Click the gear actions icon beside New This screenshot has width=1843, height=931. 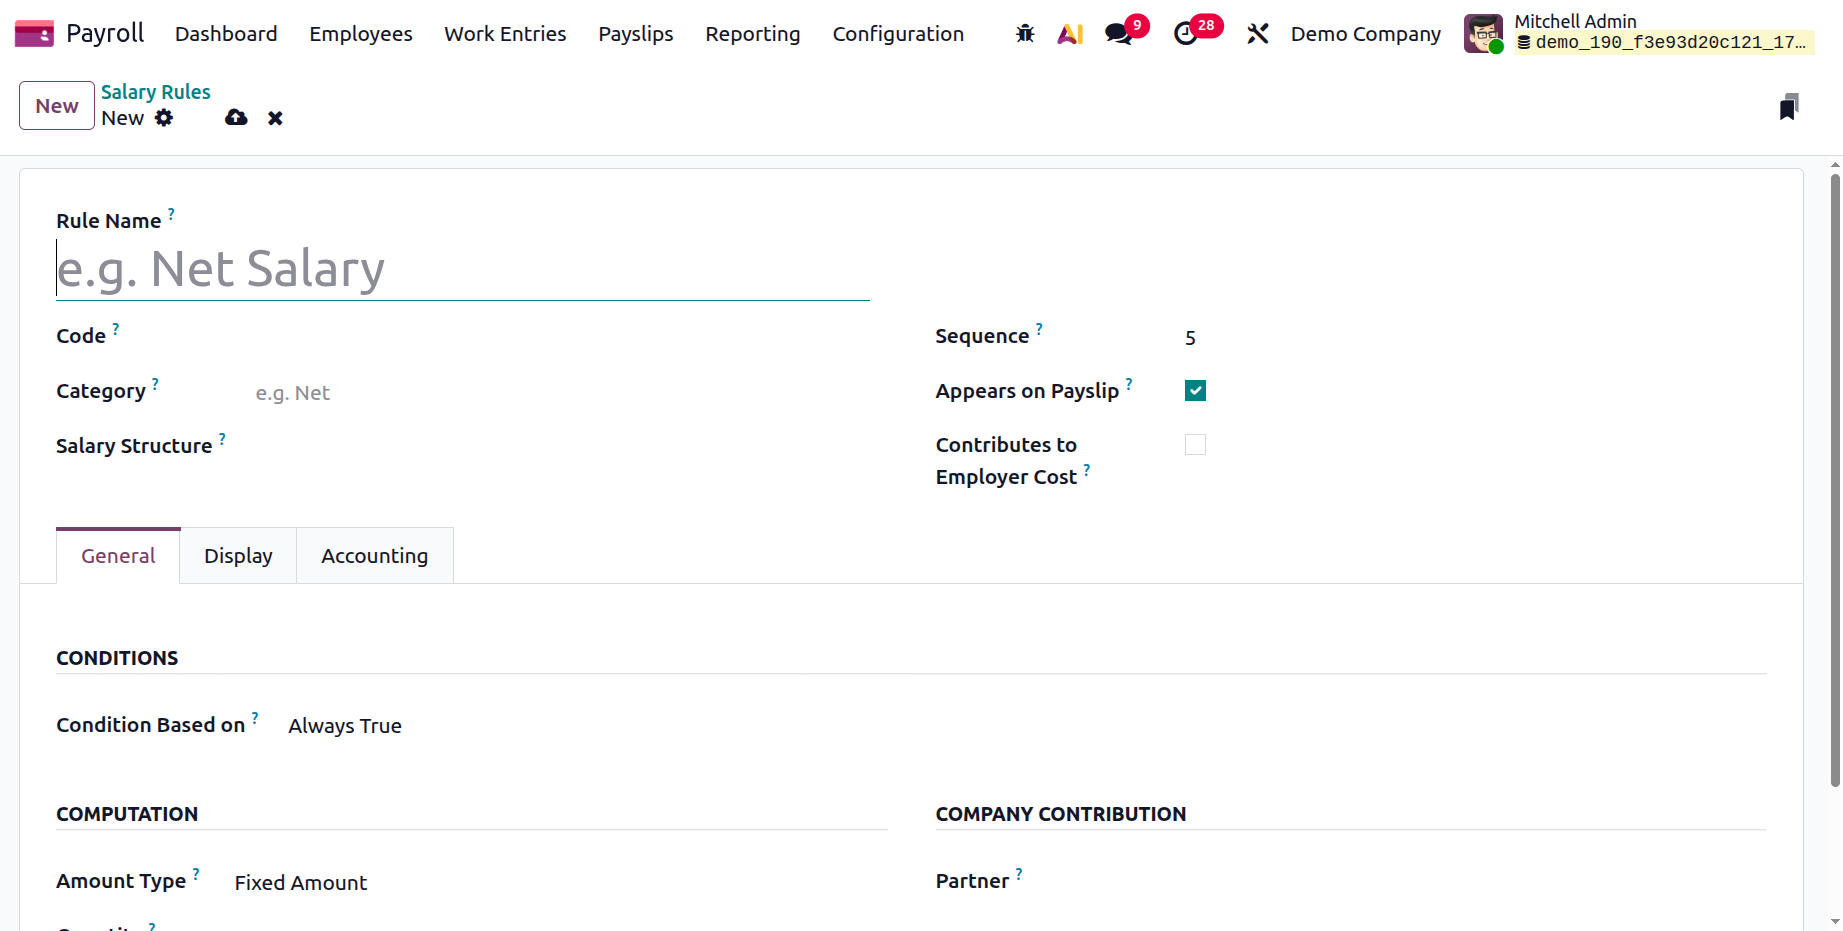click(x=164, y=118)
